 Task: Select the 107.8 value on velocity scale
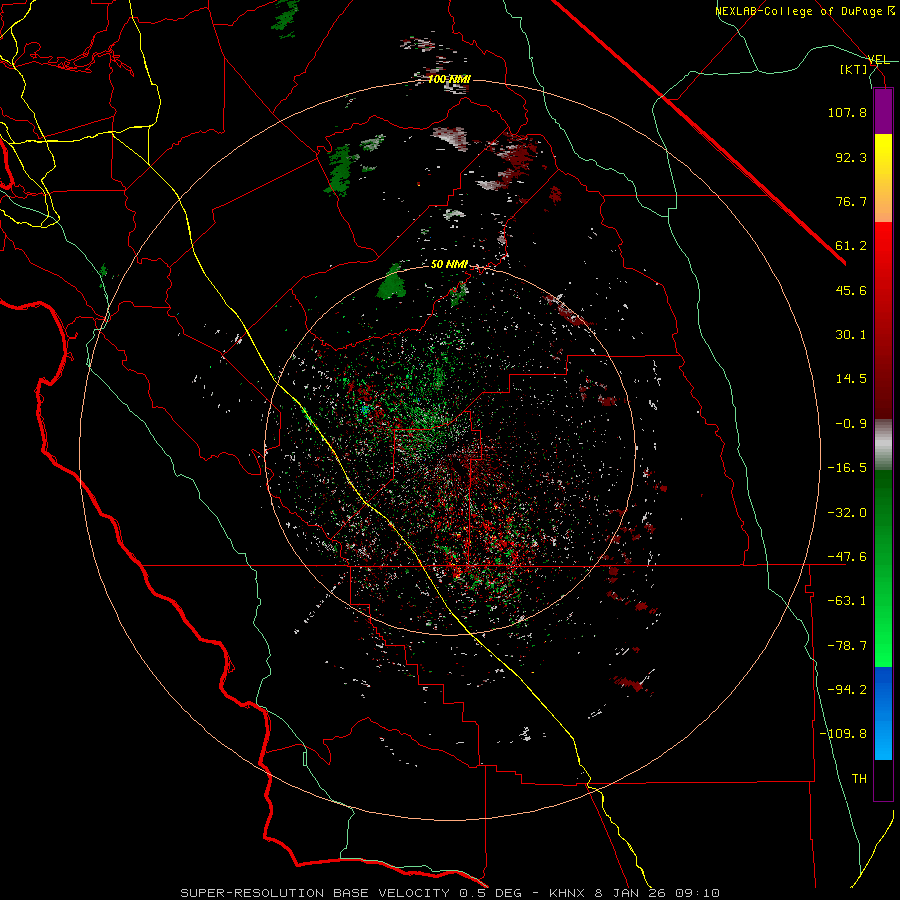coord(847,112)
